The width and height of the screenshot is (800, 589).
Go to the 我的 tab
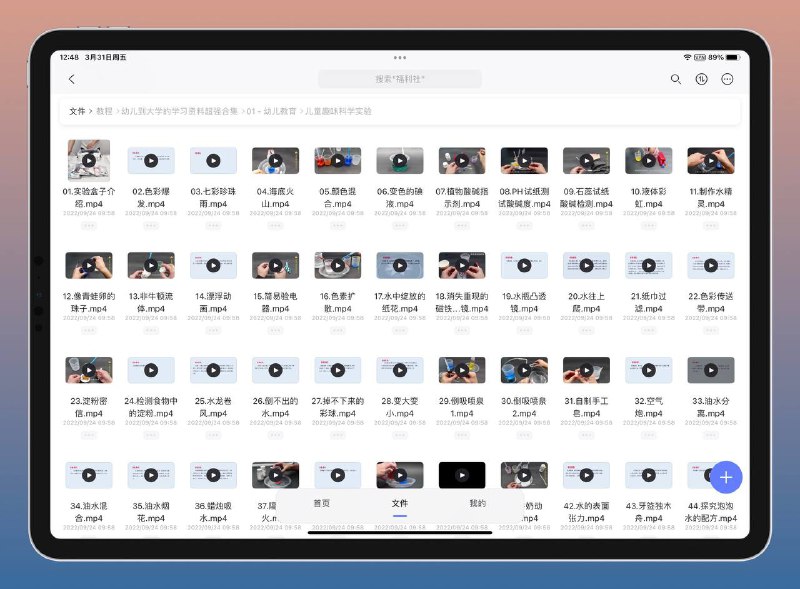point(477,504)
